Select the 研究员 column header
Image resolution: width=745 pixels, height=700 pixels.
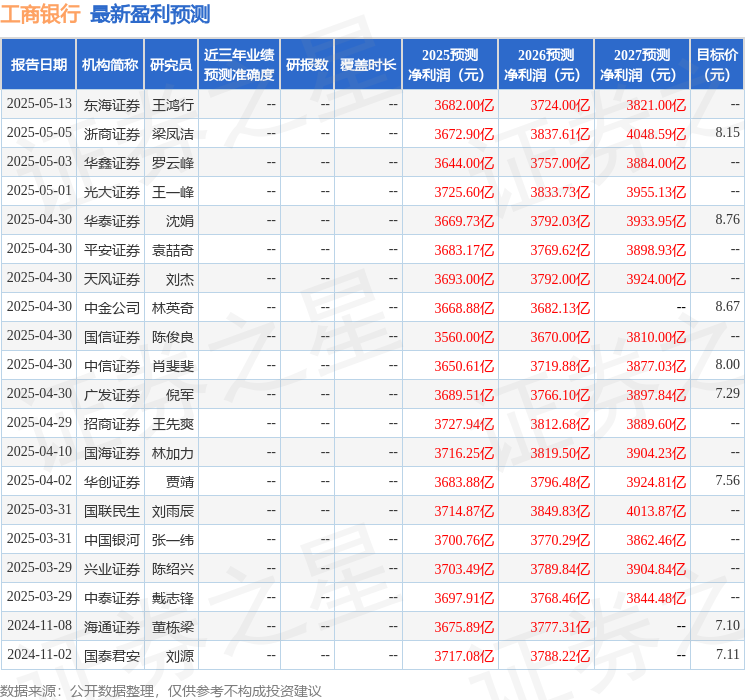click(x=171, y=65)
